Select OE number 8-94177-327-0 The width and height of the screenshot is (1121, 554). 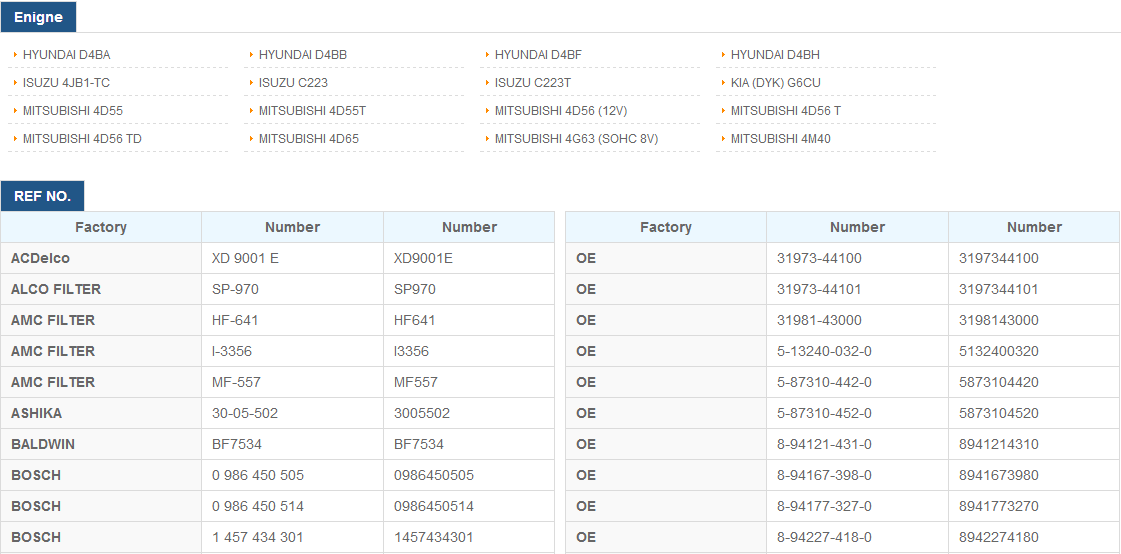(824, 506)
